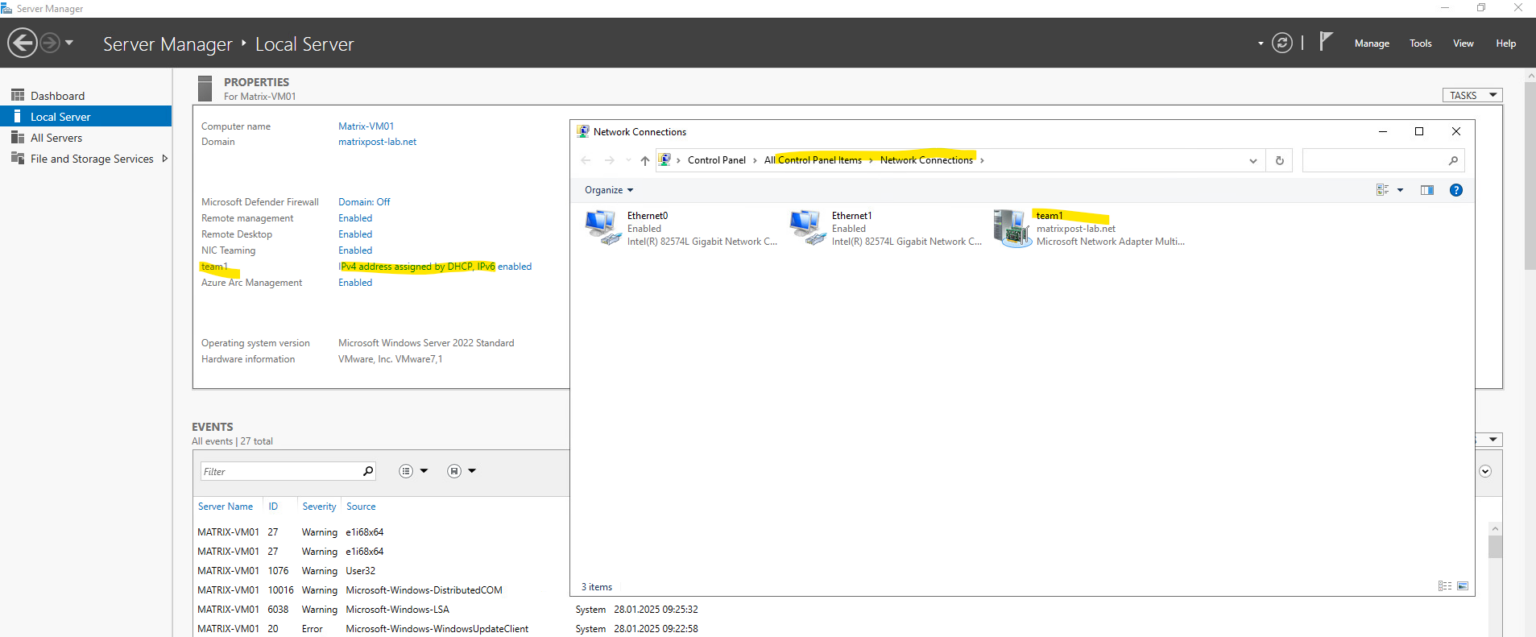Expand the change view dropdown arrow
The image size is (1536, 637).
tap(1399, 189)
